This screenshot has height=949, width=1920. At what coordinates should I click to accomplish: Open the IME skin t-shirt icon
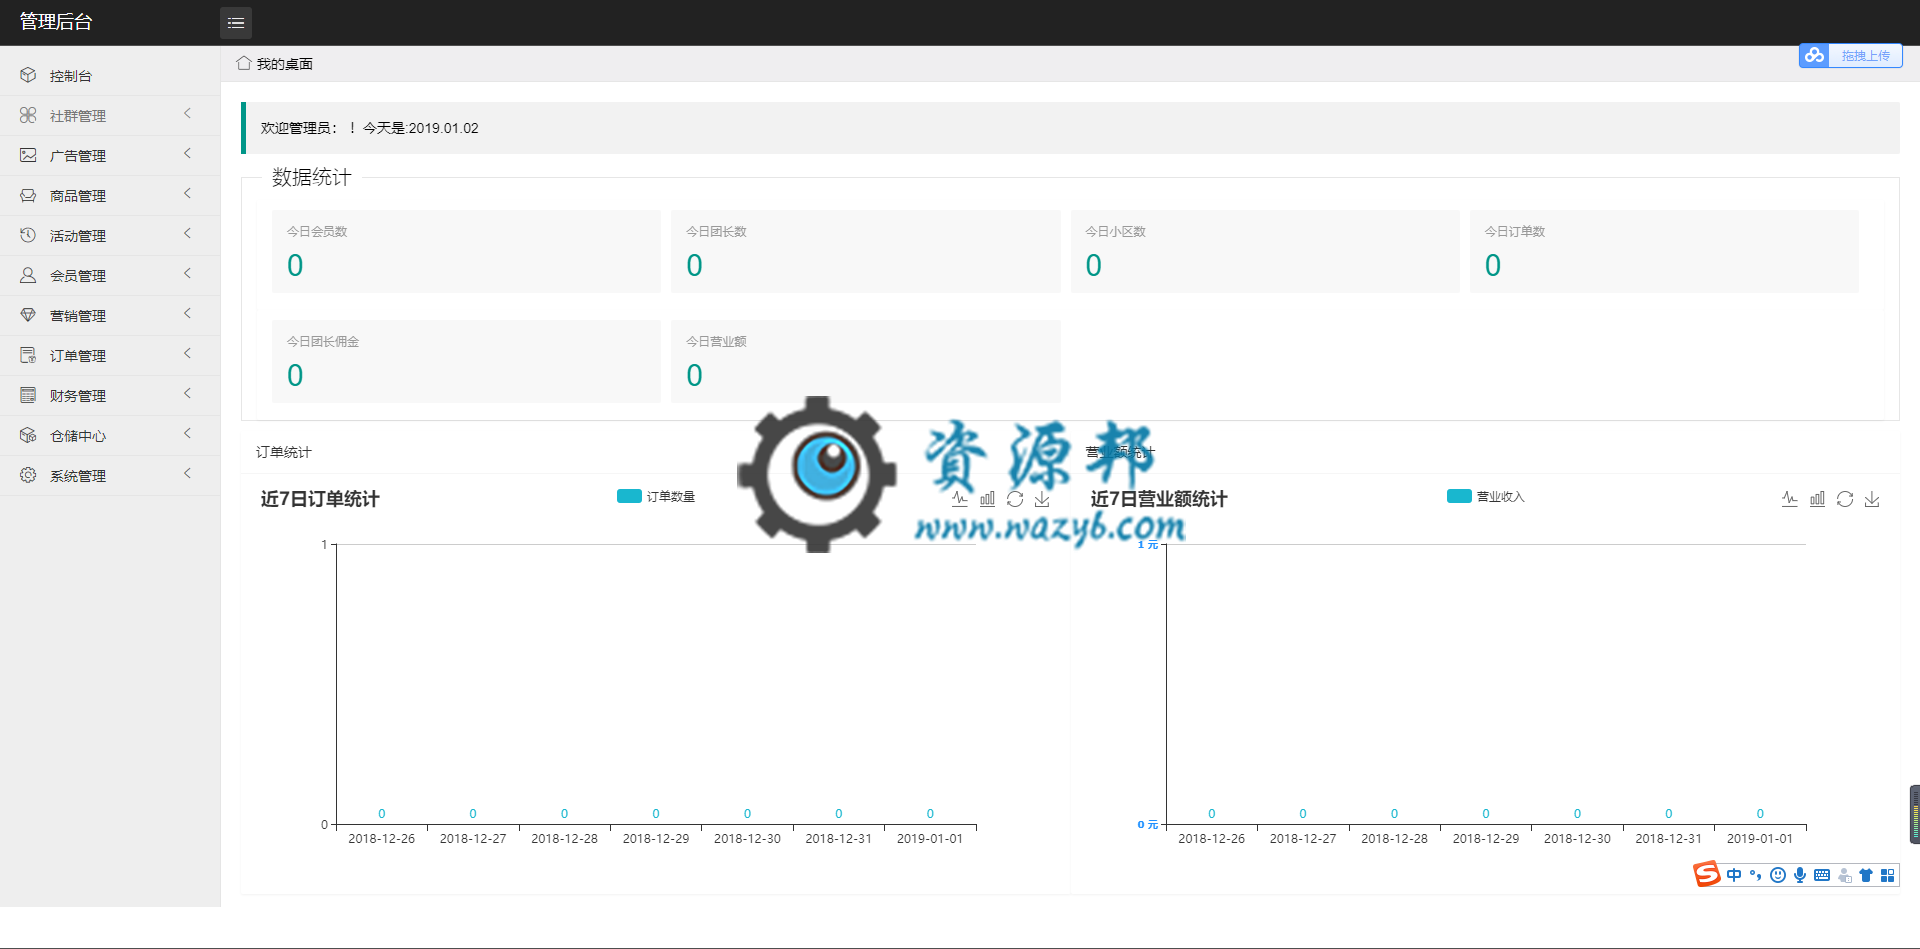click(x=1866, y=875)
